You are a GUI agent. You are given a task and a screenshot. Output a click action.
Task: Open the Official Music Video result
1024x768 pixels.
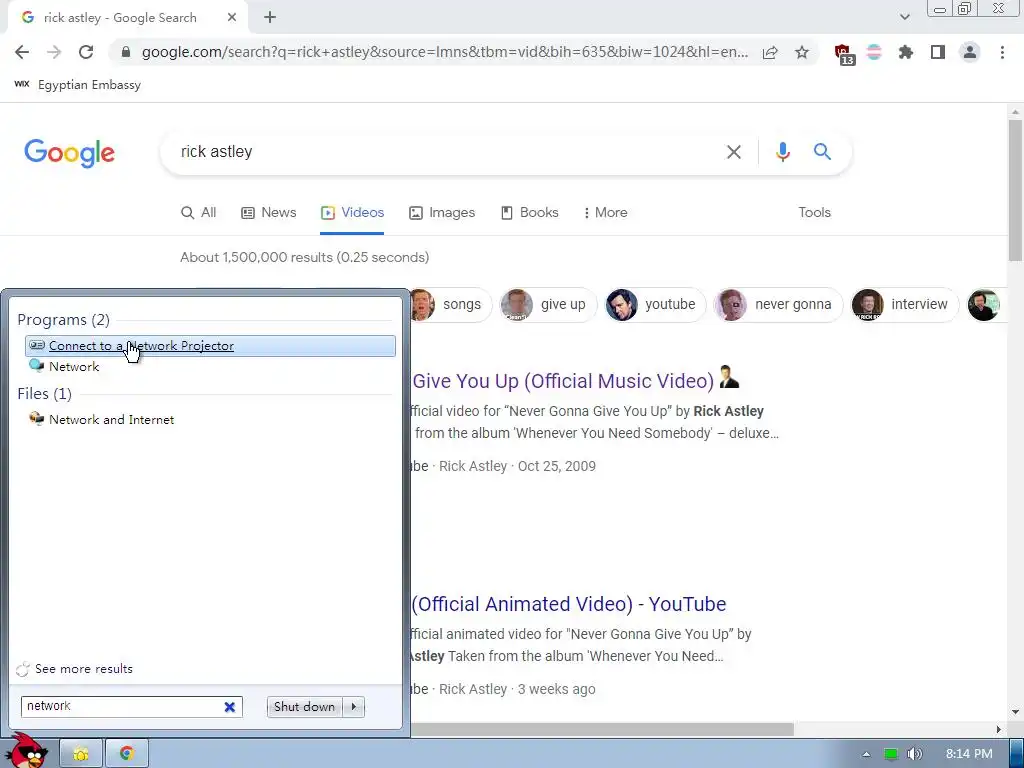(x=563, y=381)
